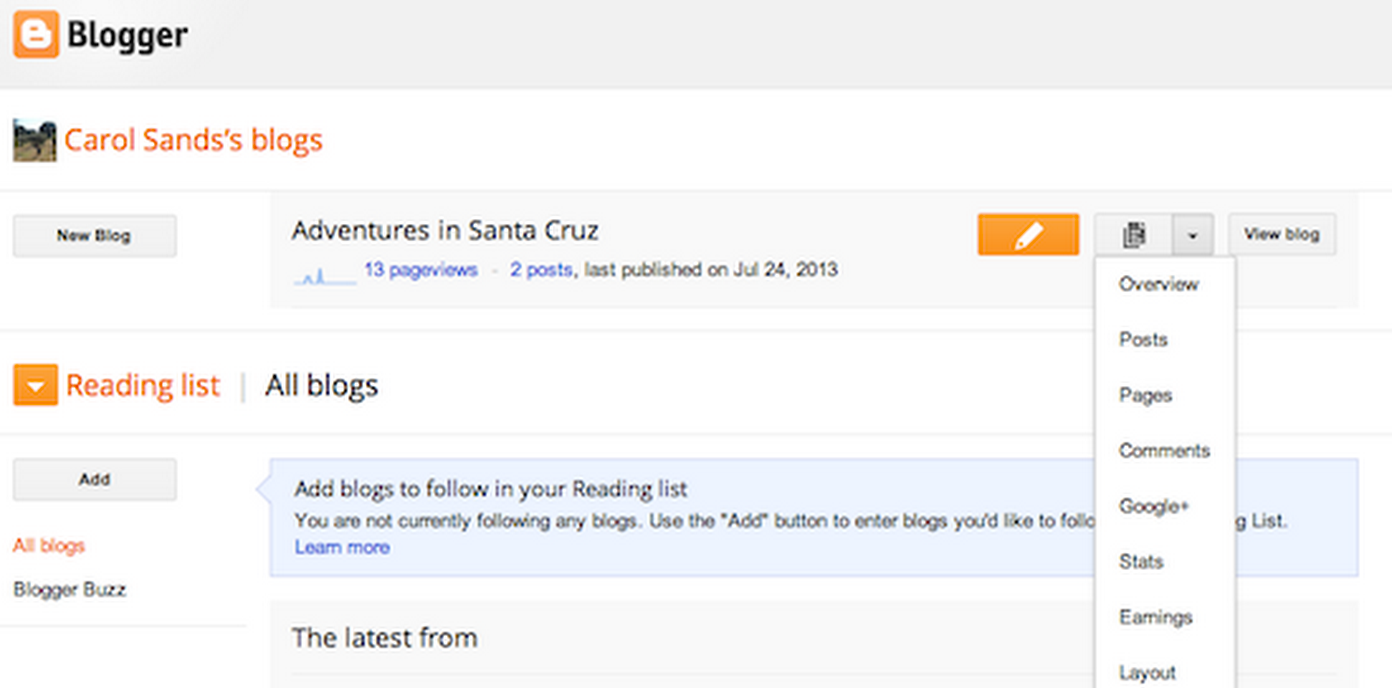Open Stats from the dropdown menu
This screenshot has height=688, width=1392.
[1141, 562]
